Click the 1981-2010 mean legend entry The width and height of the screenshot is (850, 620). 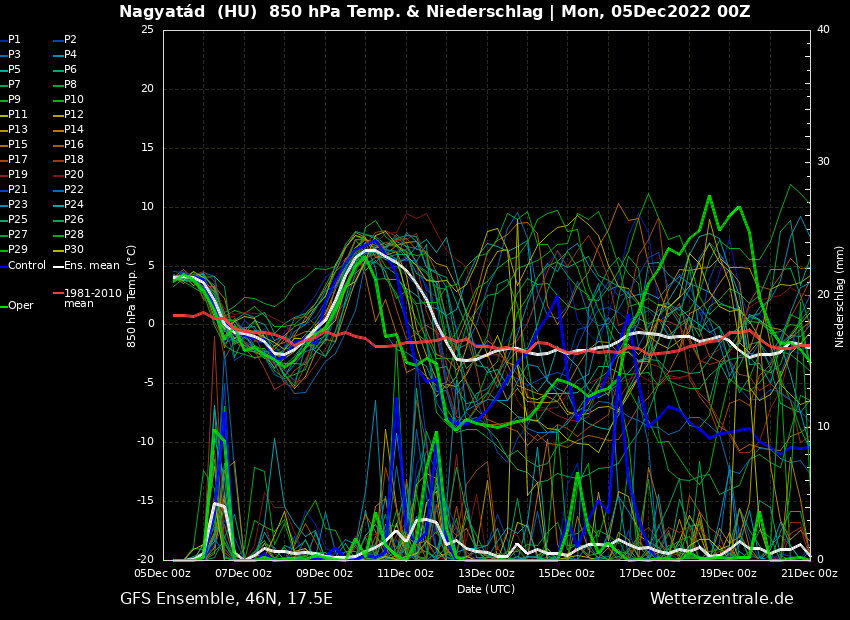[92, 299]
